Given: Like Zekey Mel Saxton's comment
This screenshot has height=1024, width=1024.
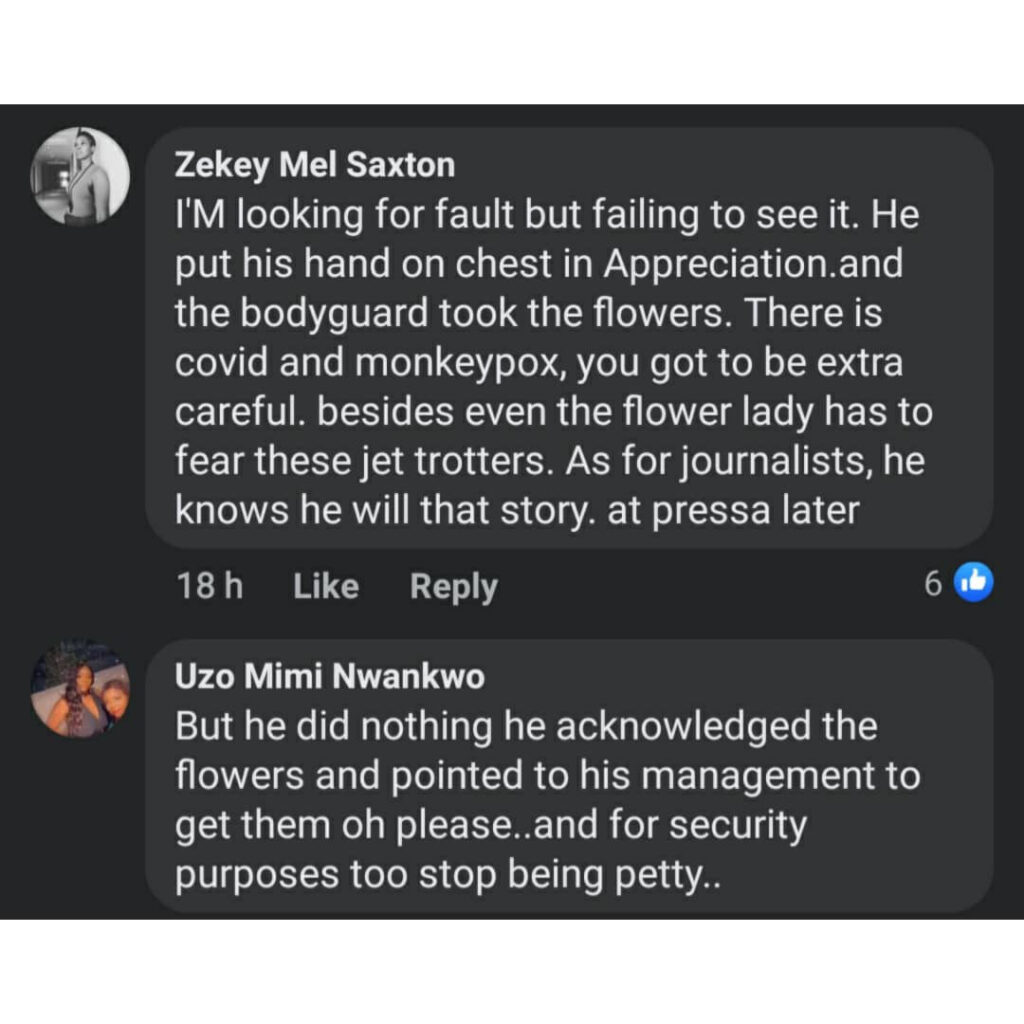Looking at the screenshot, I should 325,586.
